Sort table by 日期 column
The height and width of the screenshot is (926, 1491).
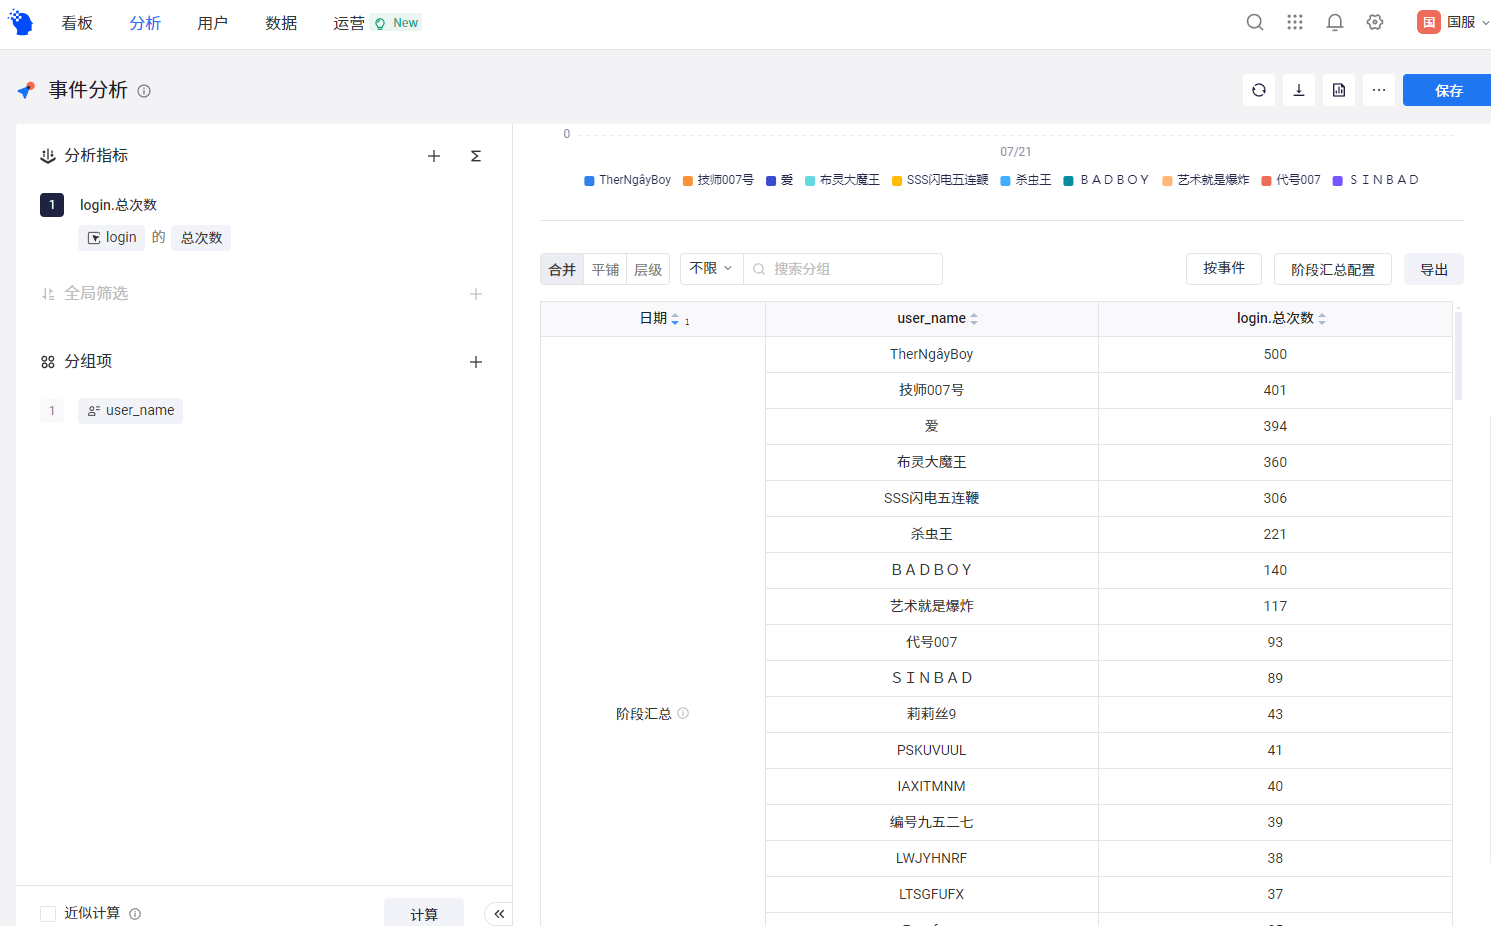coord(675,319)
